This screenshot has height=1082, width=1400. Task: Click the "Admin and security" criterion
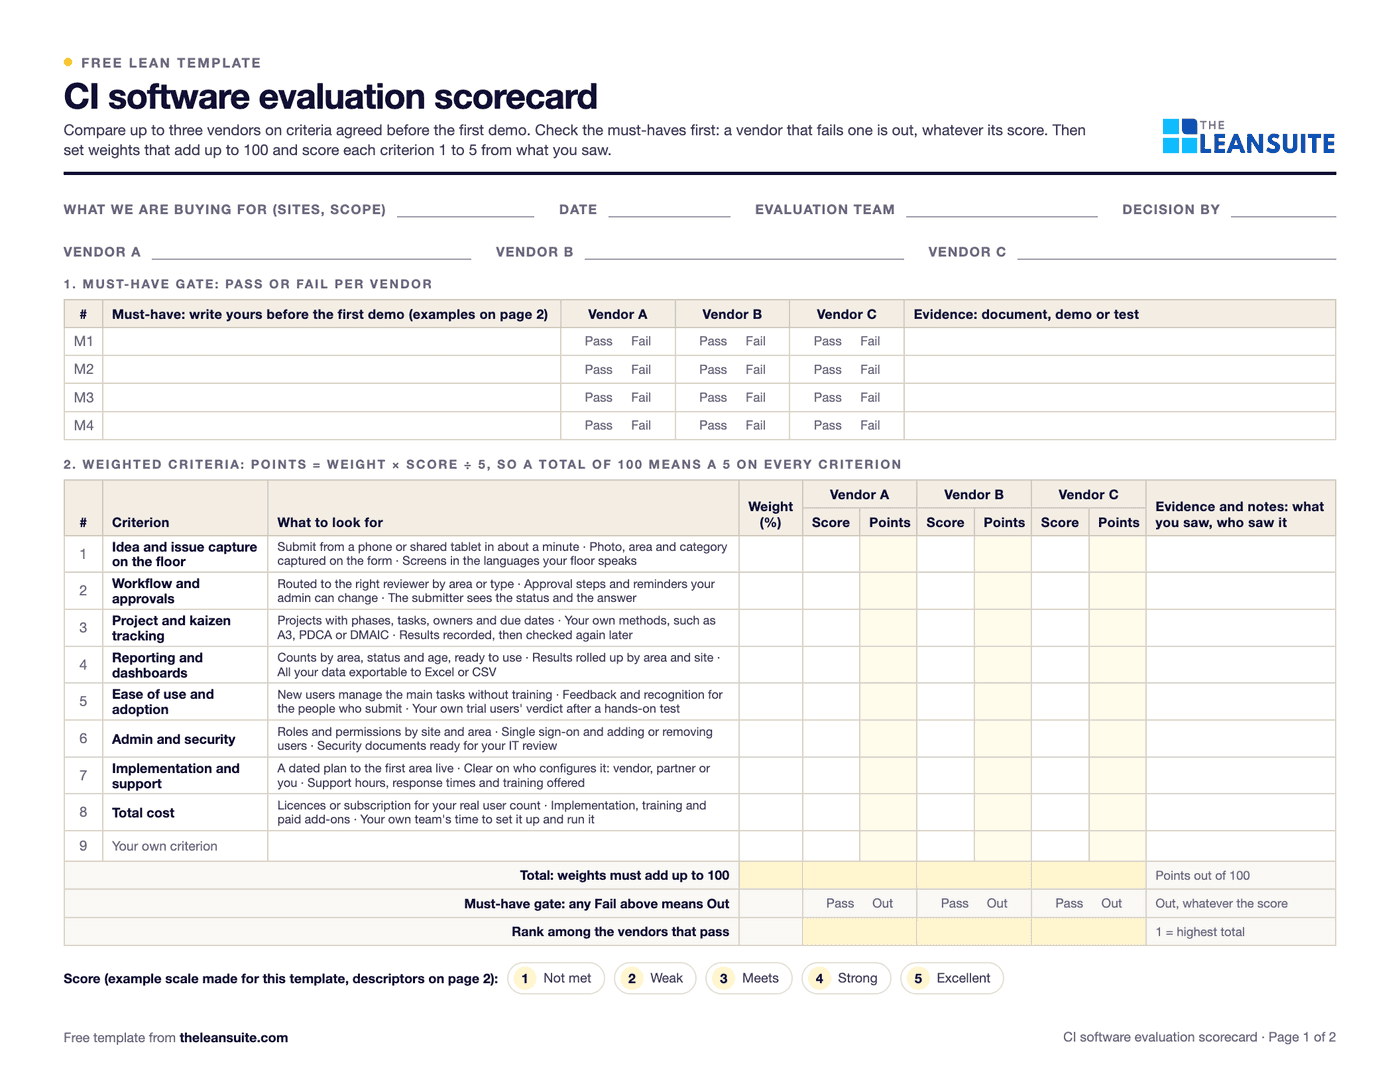click(174, 740)
